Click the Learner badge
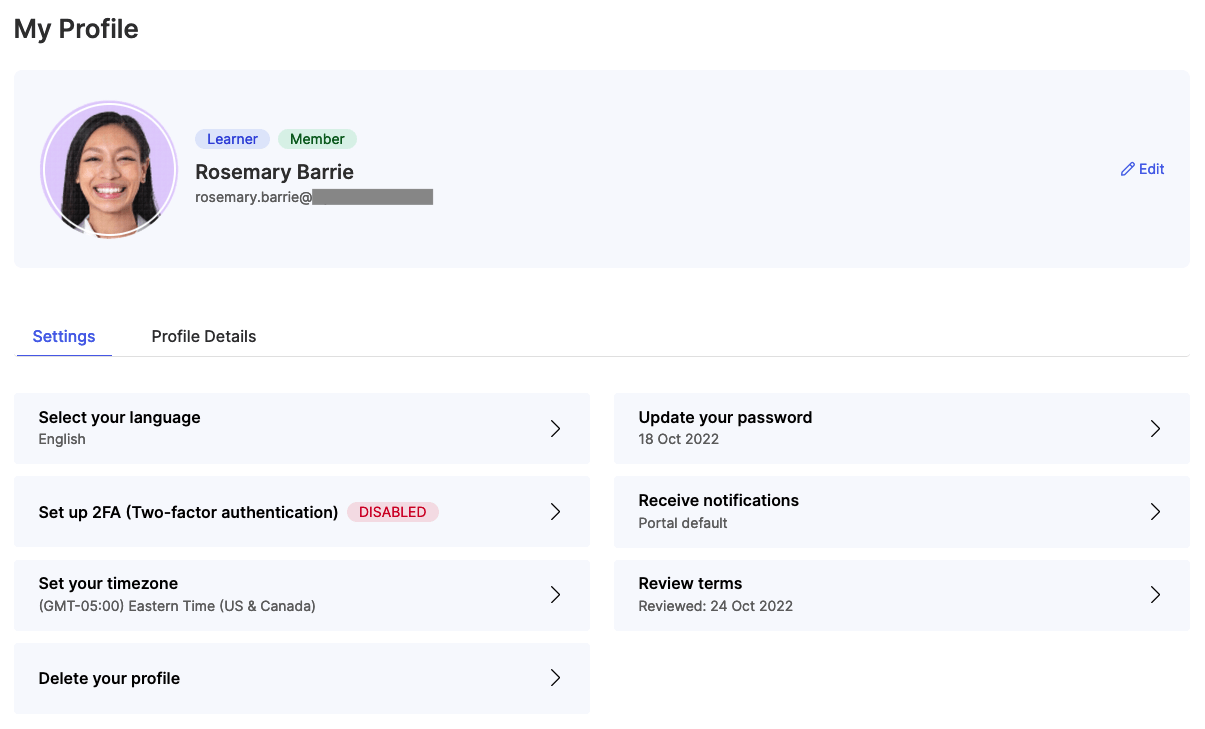Viewport: 1205px width, 729px height. click(232, 138)
